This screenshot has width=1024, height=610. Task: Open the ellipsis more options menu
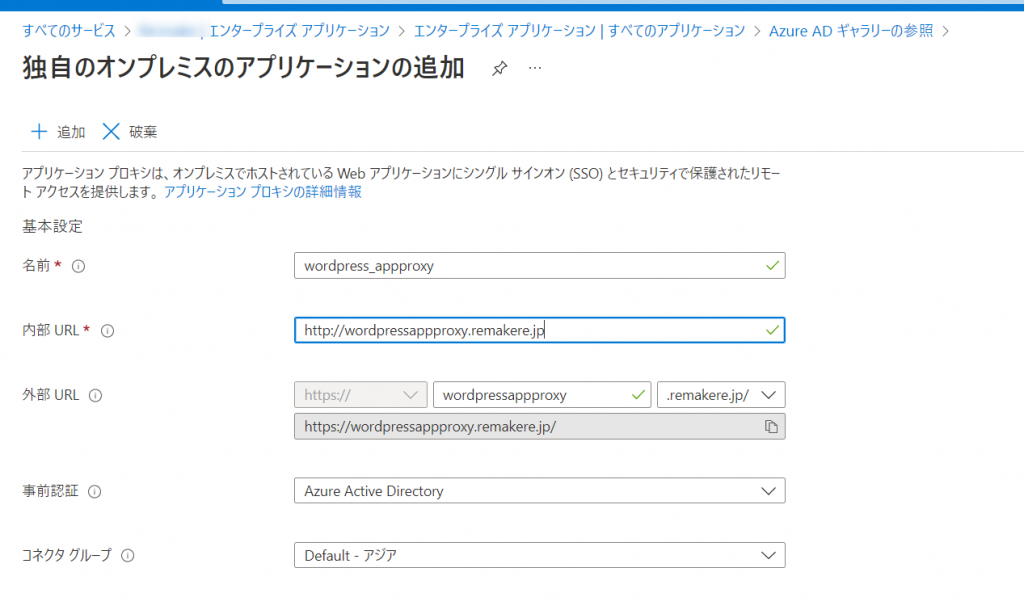[535, 68]
